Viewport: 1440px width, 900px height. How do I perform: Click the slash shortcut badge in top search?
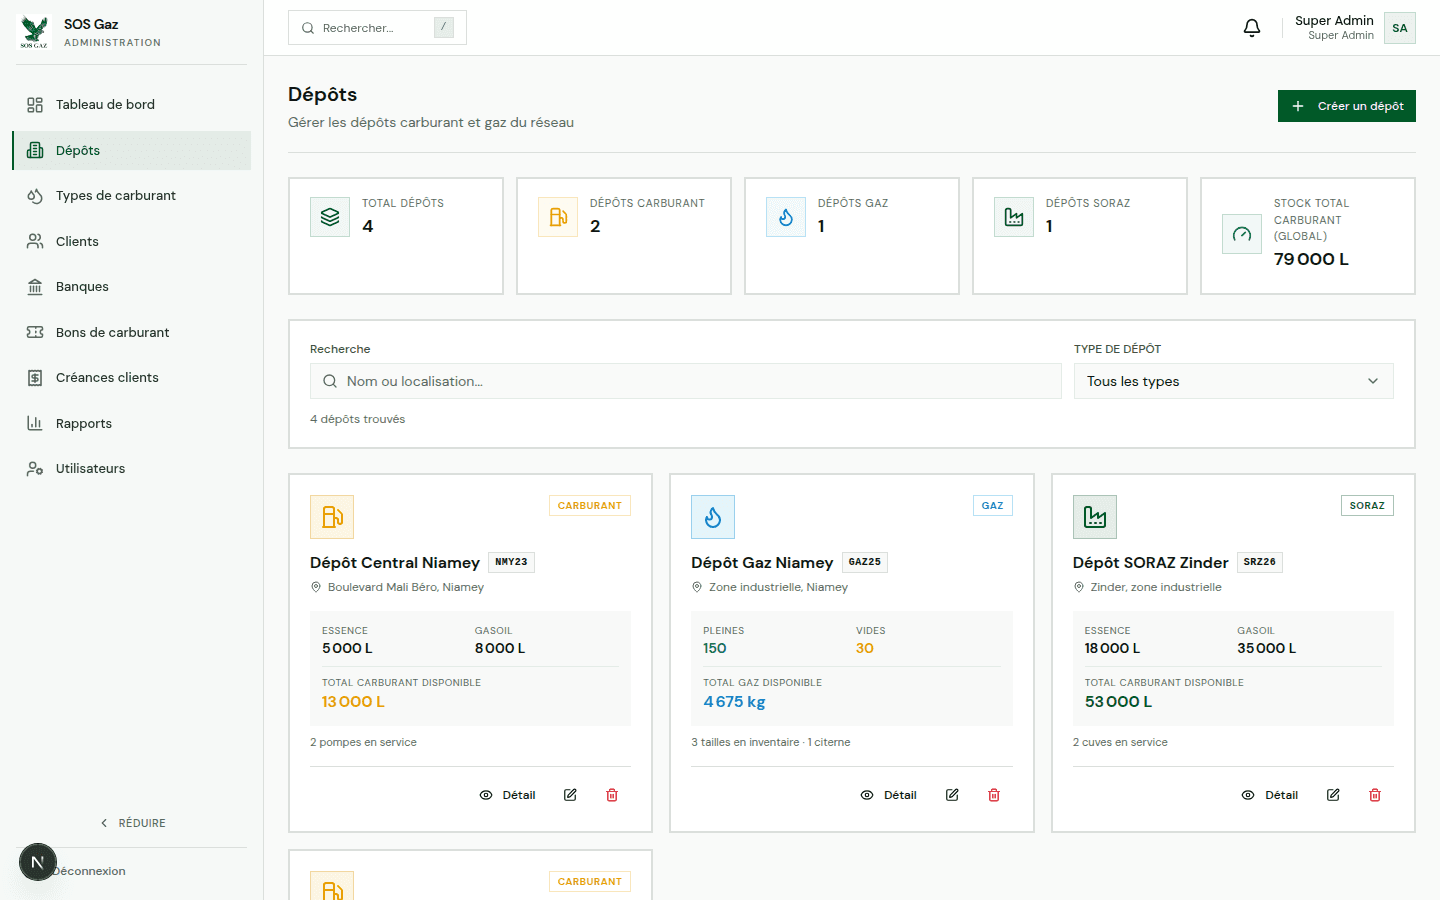[x=444, y=28]
